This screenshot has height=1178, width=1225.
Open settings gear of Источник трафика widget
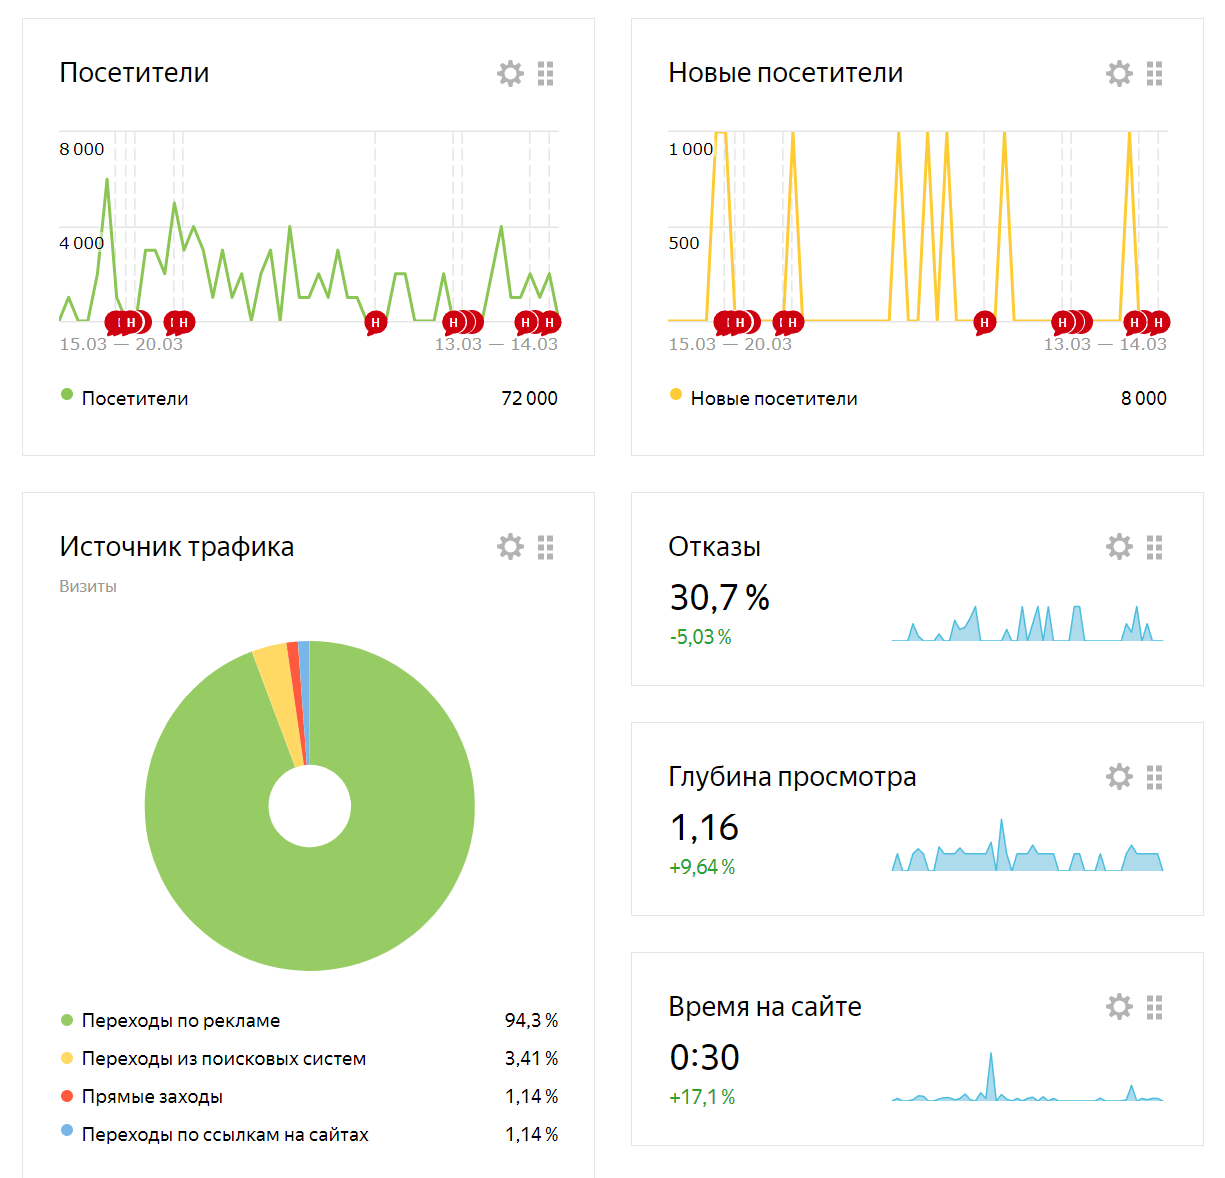pyautogui.click(x=510, y=547)
